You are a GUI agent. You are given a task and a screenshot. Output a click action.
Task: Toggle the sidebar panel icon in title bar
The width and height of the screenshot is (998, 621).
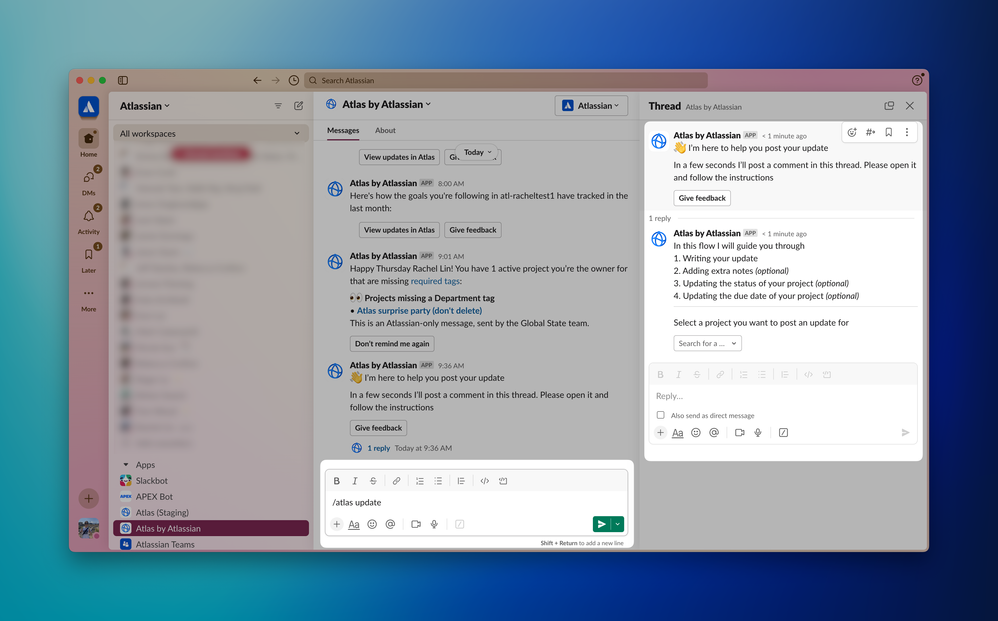[123, 80]
